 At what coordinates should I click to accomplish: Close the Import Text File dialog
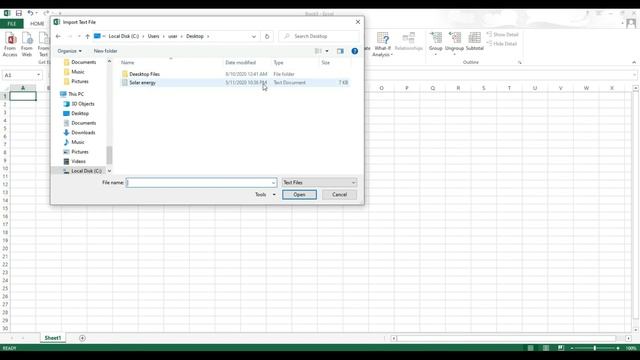(x=358, y=22)
